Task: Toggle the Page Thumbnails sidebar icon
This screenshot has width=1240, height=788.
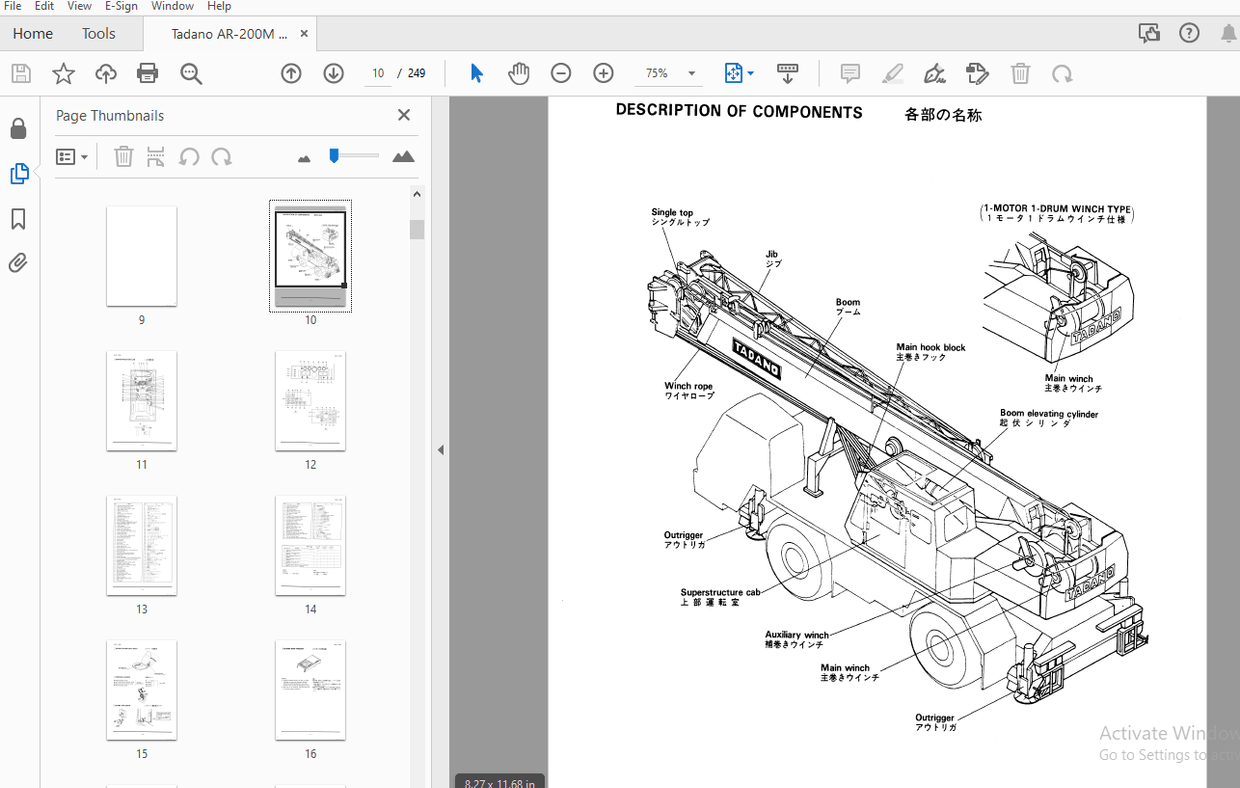Action: (20, 173)
